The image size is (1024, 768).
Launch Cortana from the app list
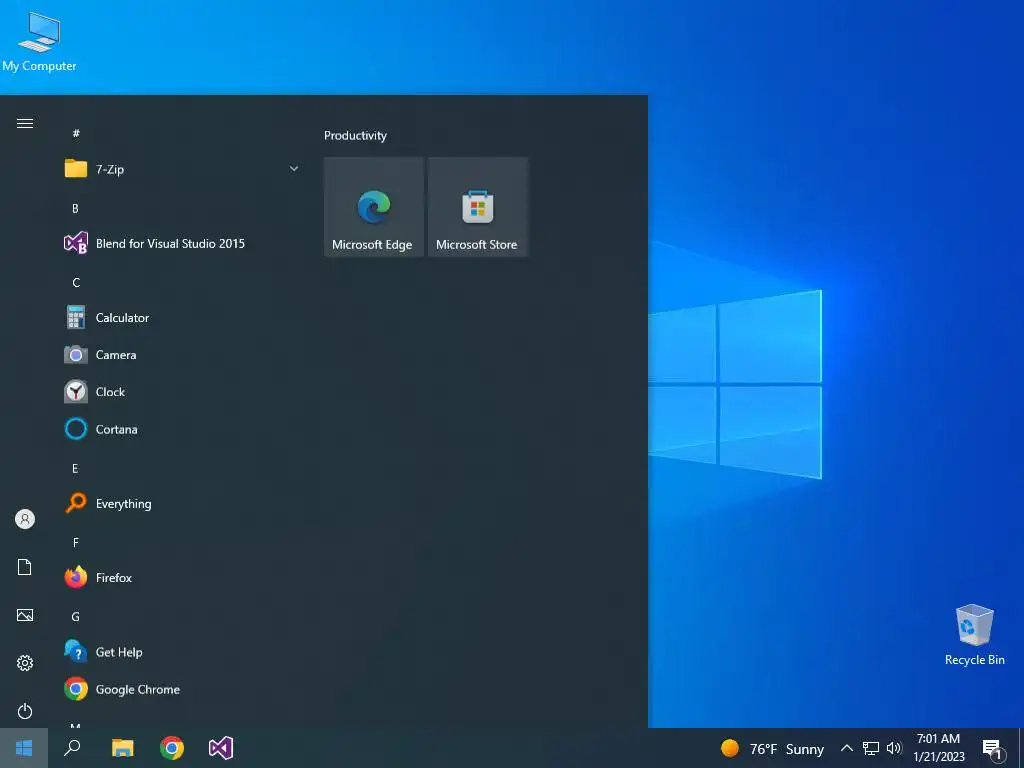click(x=181, y=429)
